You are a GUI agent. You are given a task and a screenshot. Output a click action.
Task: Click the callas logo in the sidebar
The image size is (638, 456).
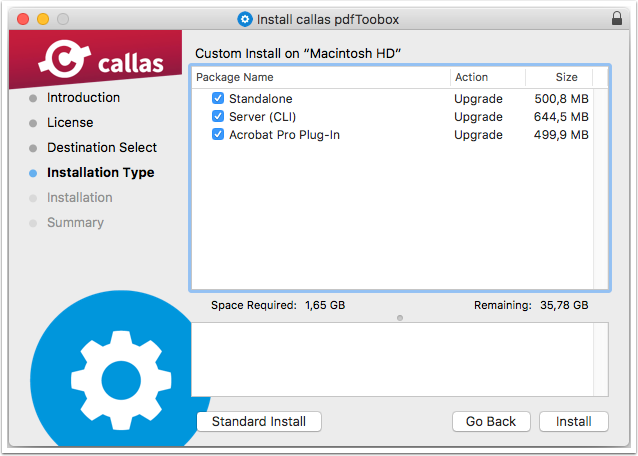pyautogui.click(x=101, y=60)
